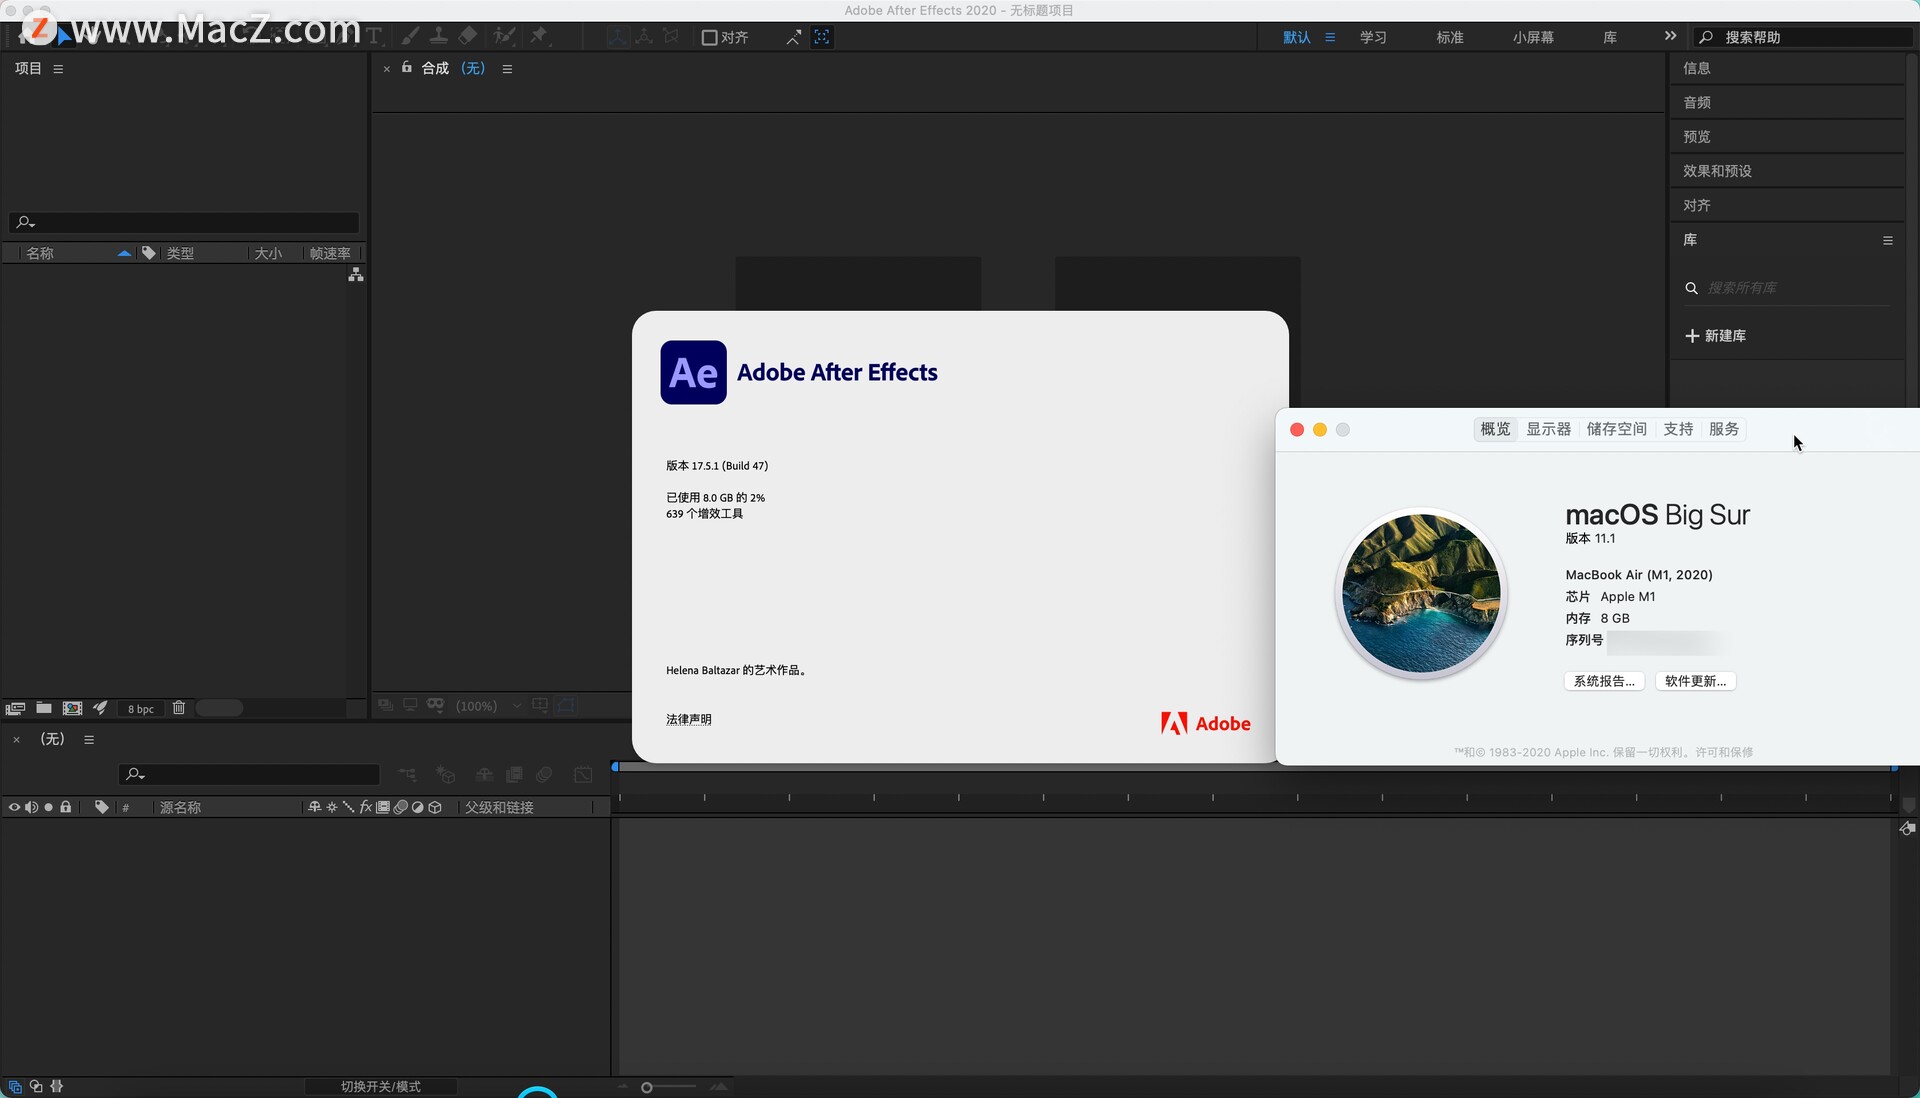Toggle the audio speaker column switch
This screenshot has height=1098, width=1920.
[31, 807]
